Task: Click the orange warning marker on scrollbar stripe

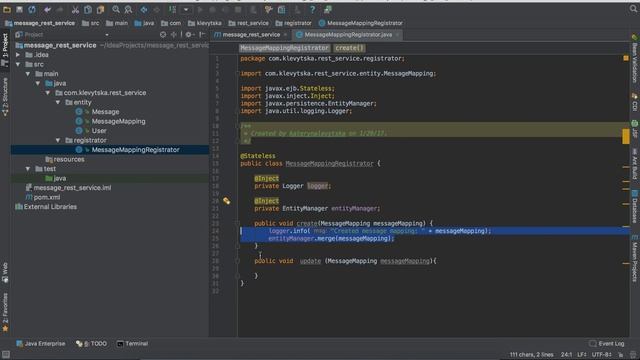Action: [626, 136]
